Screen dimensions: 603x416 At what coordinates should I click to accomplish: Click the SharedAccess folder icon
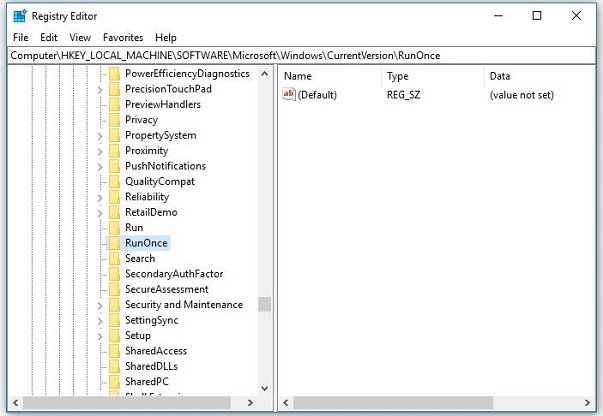(x=114, y=350)
